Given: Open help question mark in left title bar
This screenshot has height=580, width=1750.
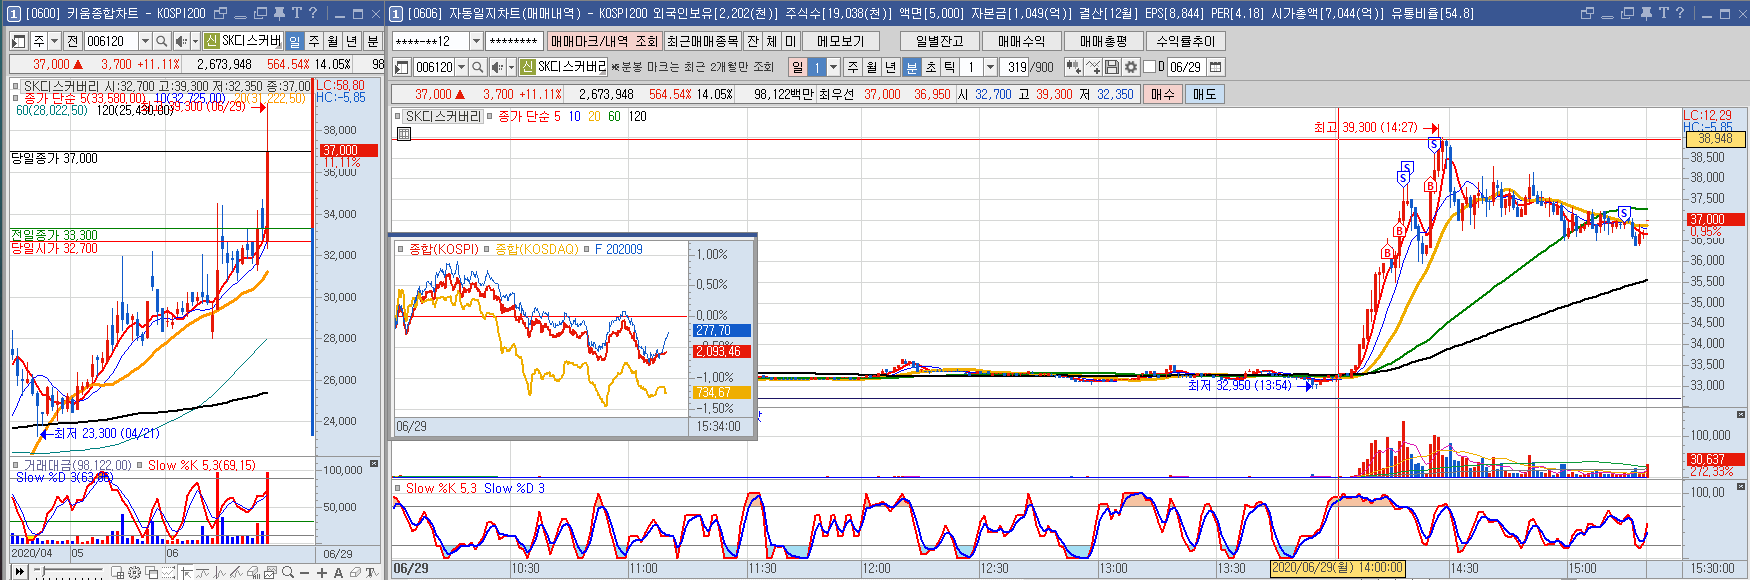Looking at the screenshot, I should click(313, 13).
